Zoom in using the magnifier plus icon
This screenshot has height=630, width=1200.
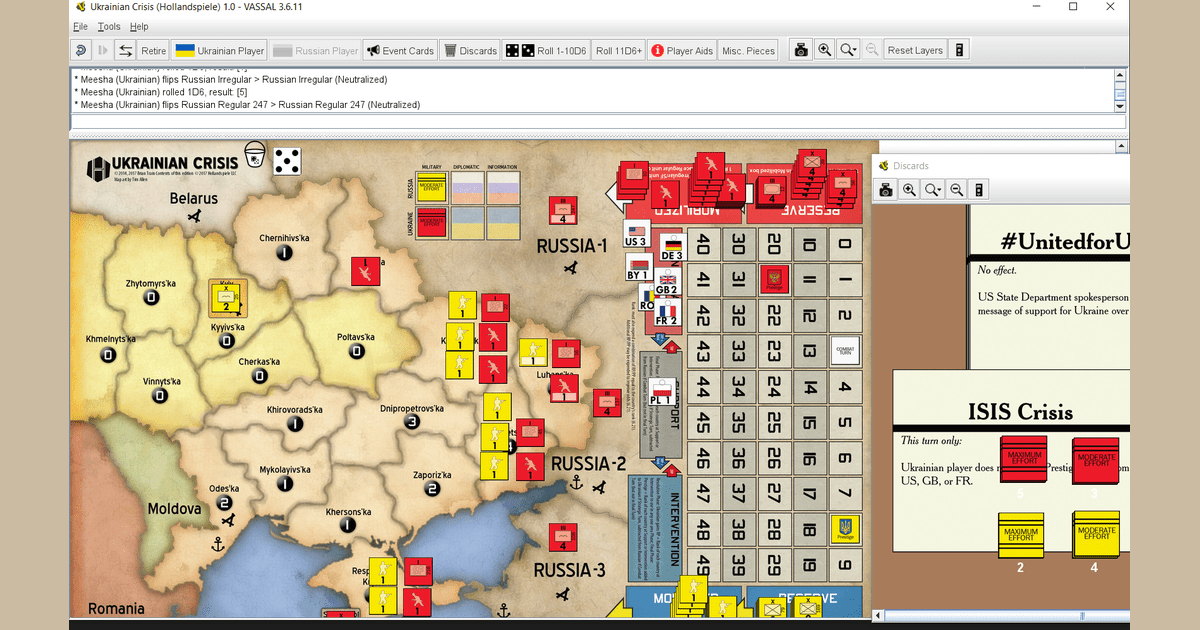pyautogui.click(x=823, y=49)
